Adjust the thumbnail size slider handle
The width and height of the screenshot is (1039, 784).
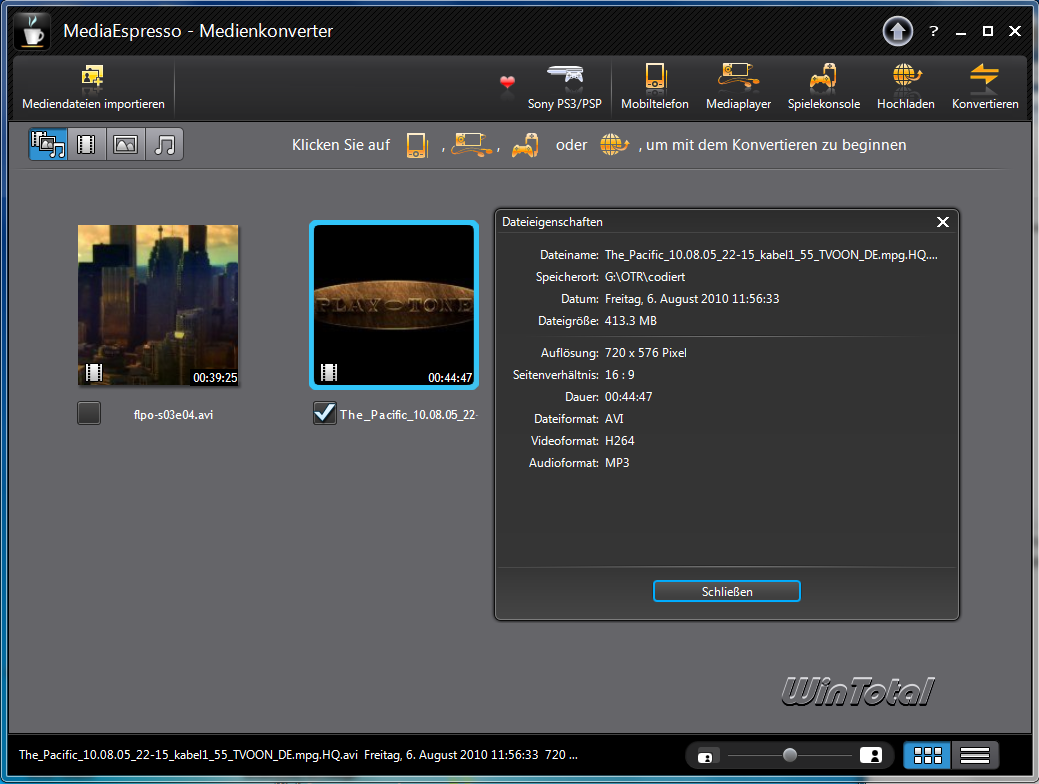pos(790,755)
